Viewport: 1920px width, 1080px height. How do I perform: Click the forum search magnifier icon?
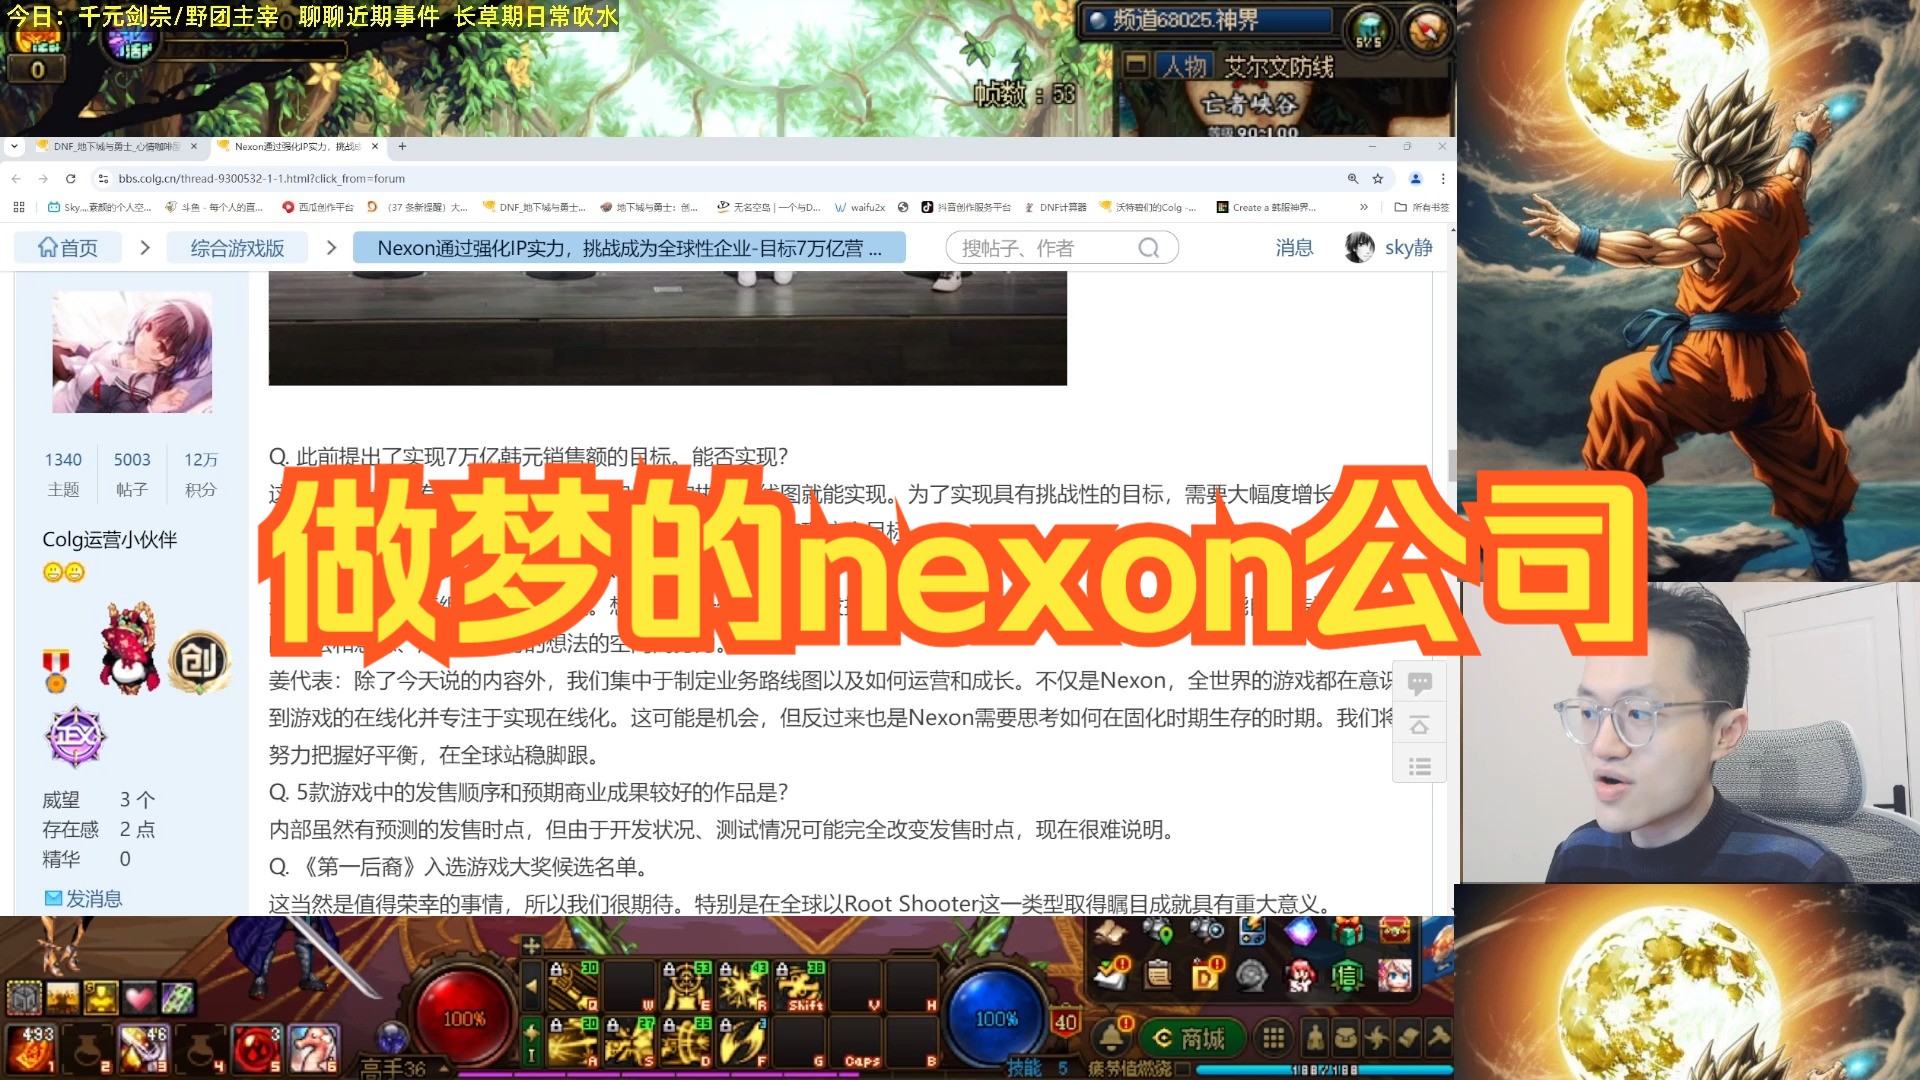pyautogui.click(x=1149, y=248)
